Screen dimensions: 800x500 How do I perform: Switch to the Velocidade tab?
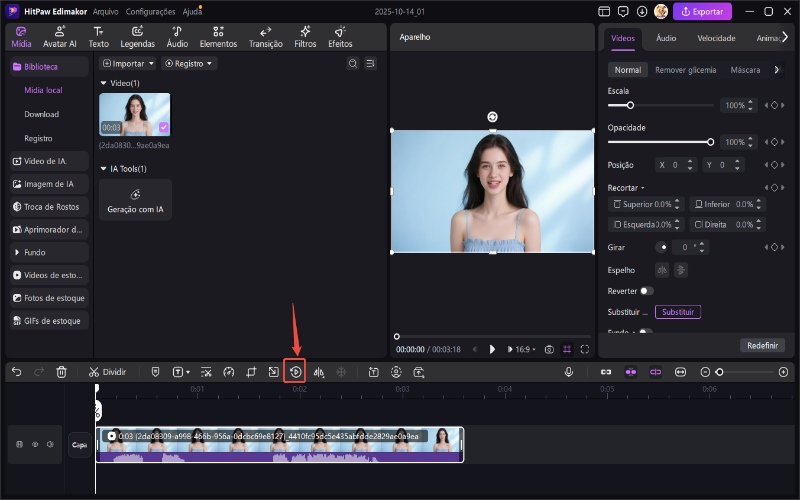coord(716,38)
